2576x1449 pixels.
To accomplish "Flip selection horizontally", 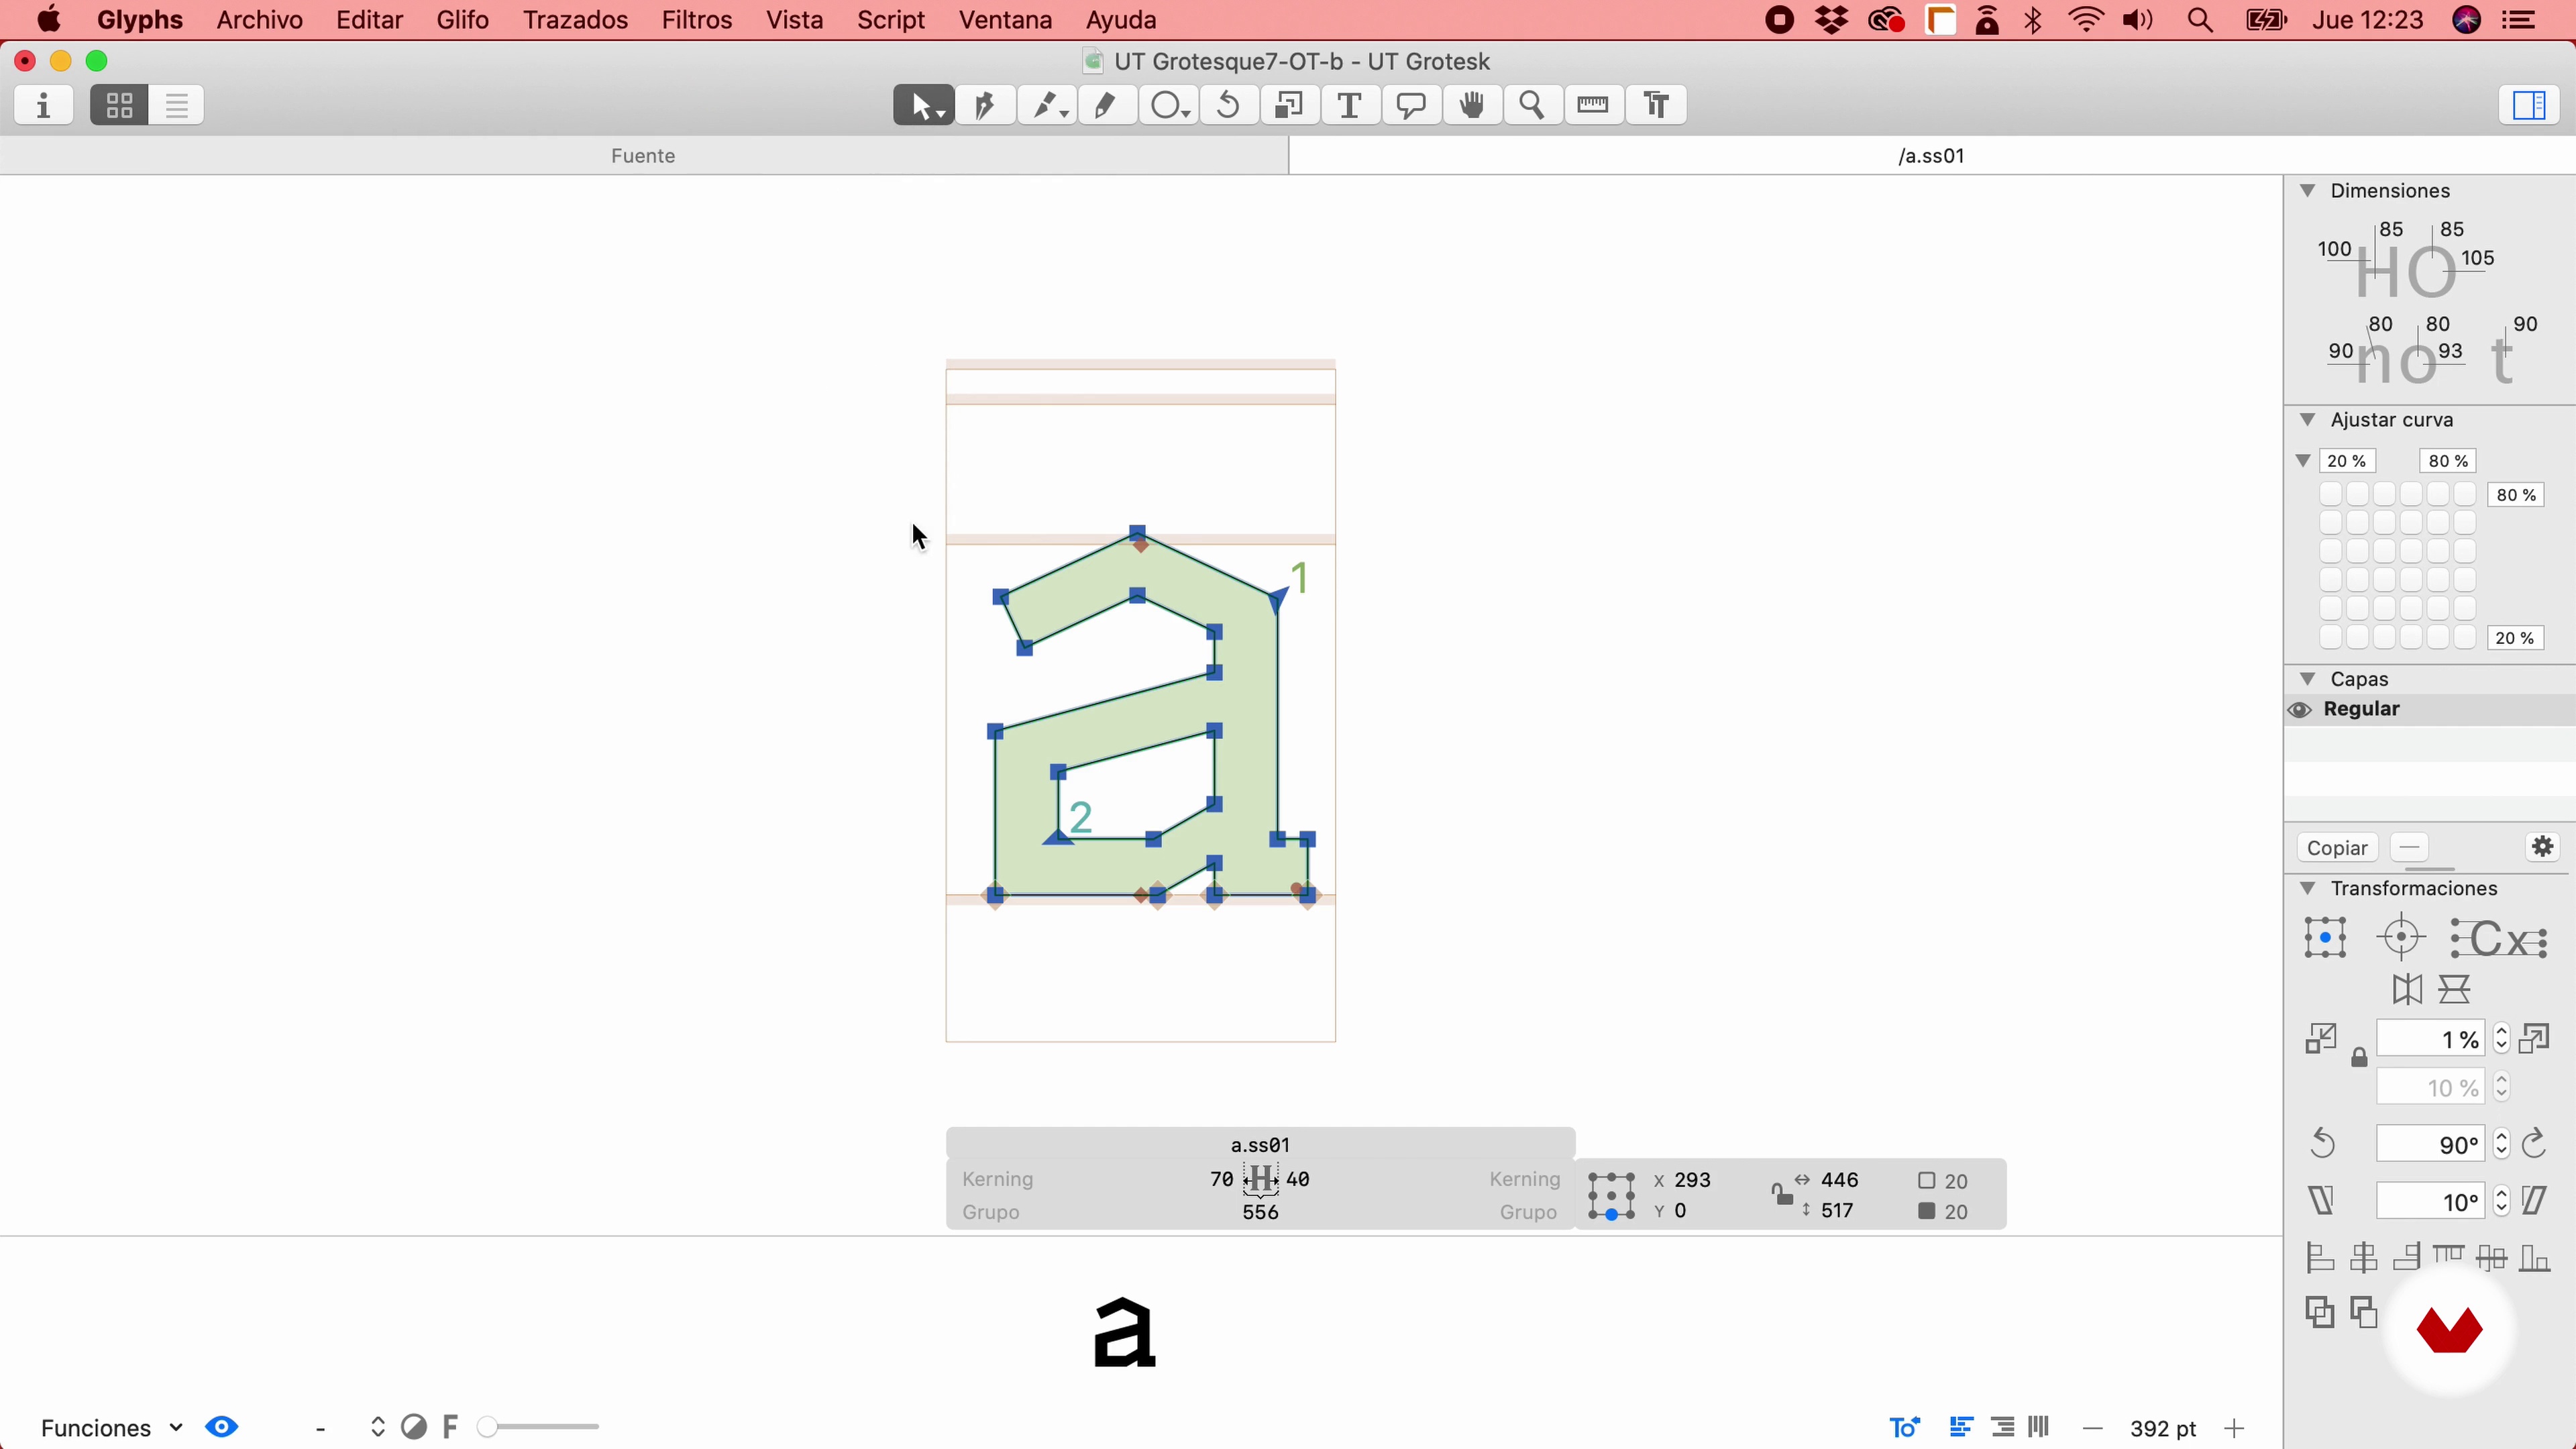I will [x=2407, y=990].
